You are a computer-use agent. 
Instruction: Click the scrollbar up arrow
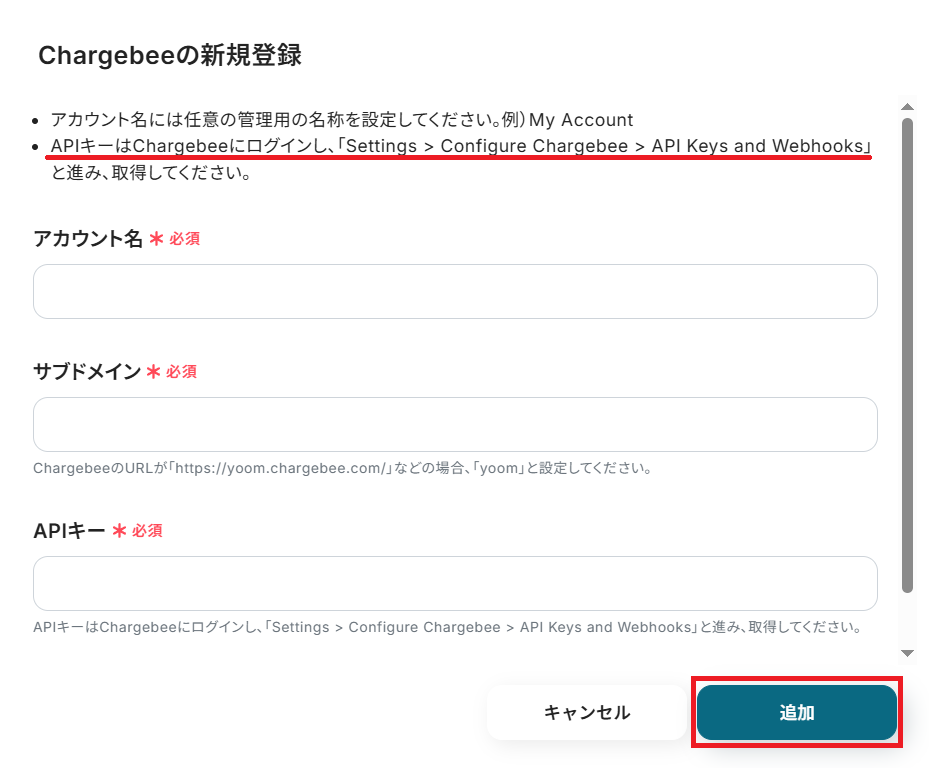tap(907, 107)
